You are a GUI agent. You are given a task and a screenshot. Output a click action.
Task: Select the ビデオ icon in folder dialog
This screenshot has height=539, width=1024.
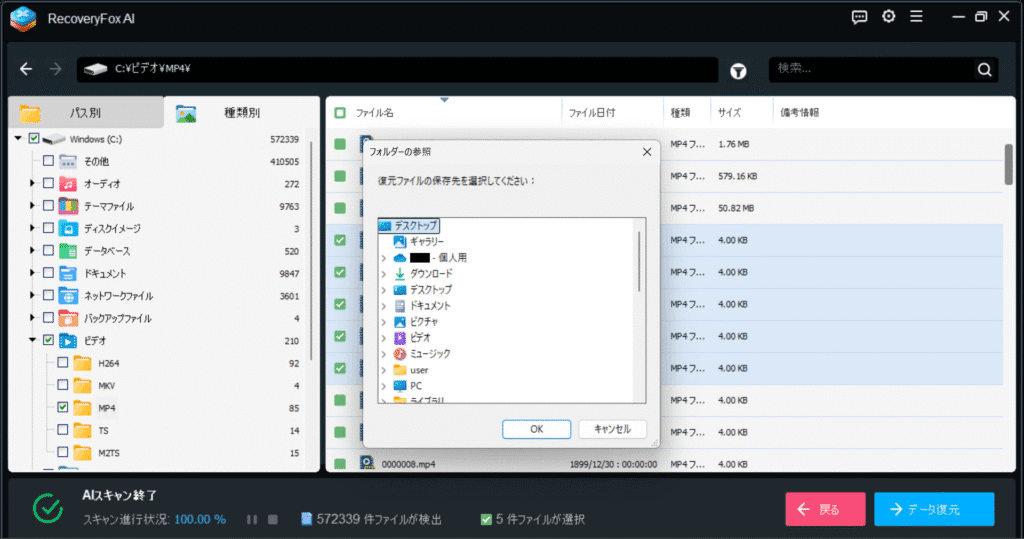pos(400,338)
